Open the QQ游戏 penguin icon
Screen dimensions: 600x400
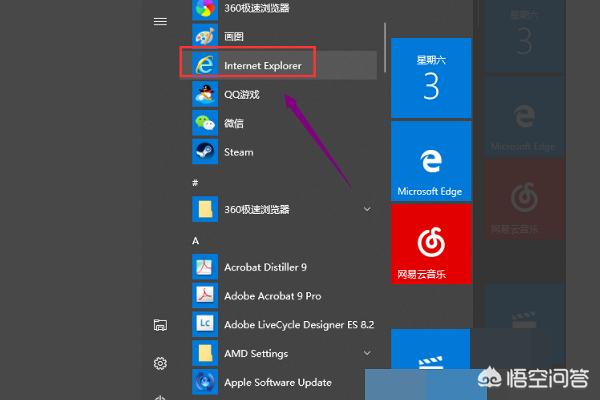click(205, 94)
